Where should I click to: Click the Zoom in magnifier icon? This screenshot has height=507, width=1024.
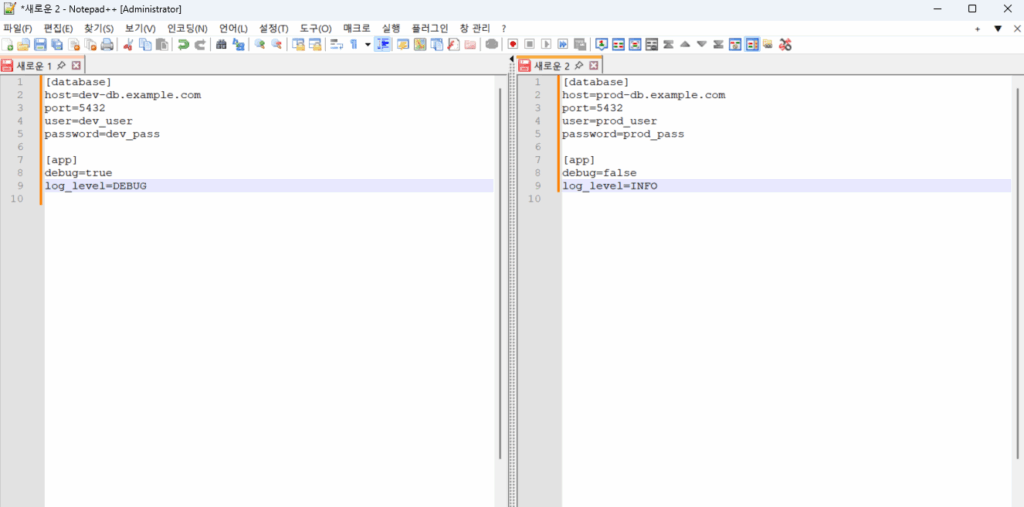(x=260, y=45)
